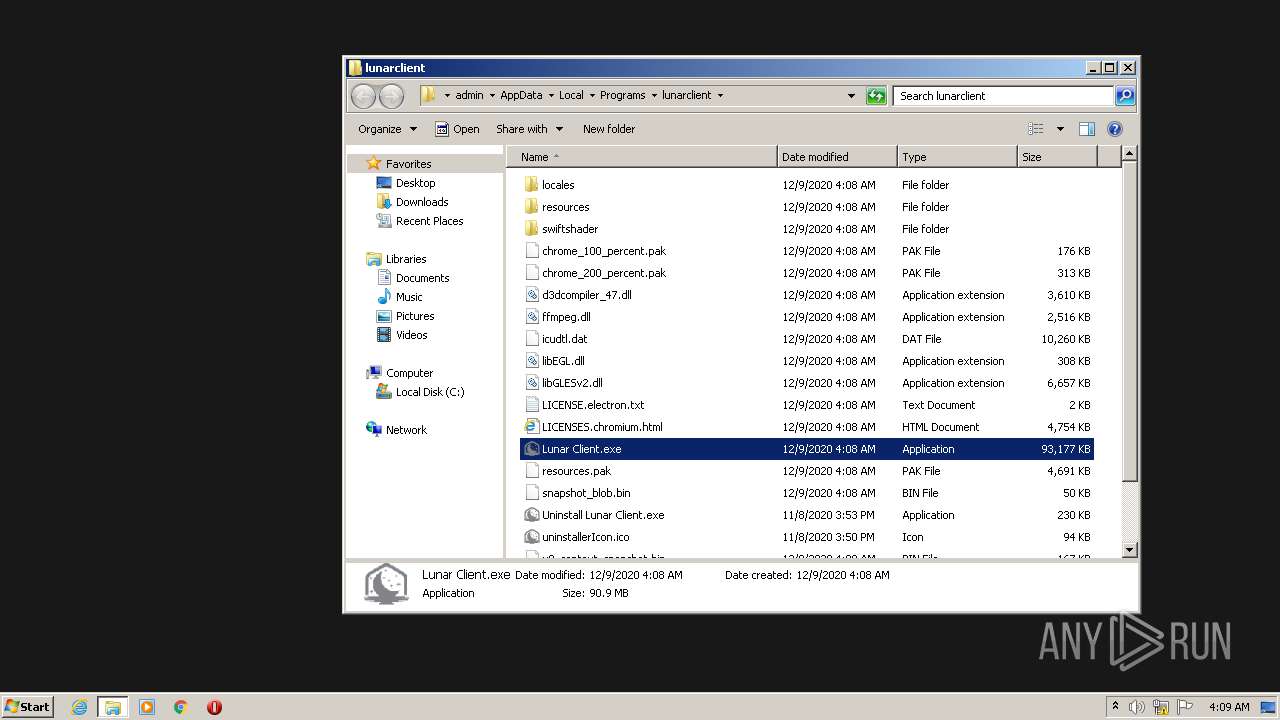Expand the arrow after admin breadcrumb

(x=491, y=96)
